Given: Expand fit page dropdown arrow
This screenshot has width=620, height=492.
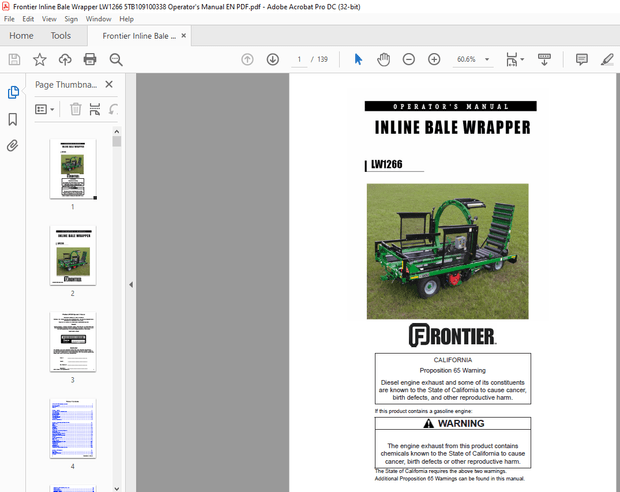Looking at the screenshot, I should pyautogui.click(x=522, y=59).
